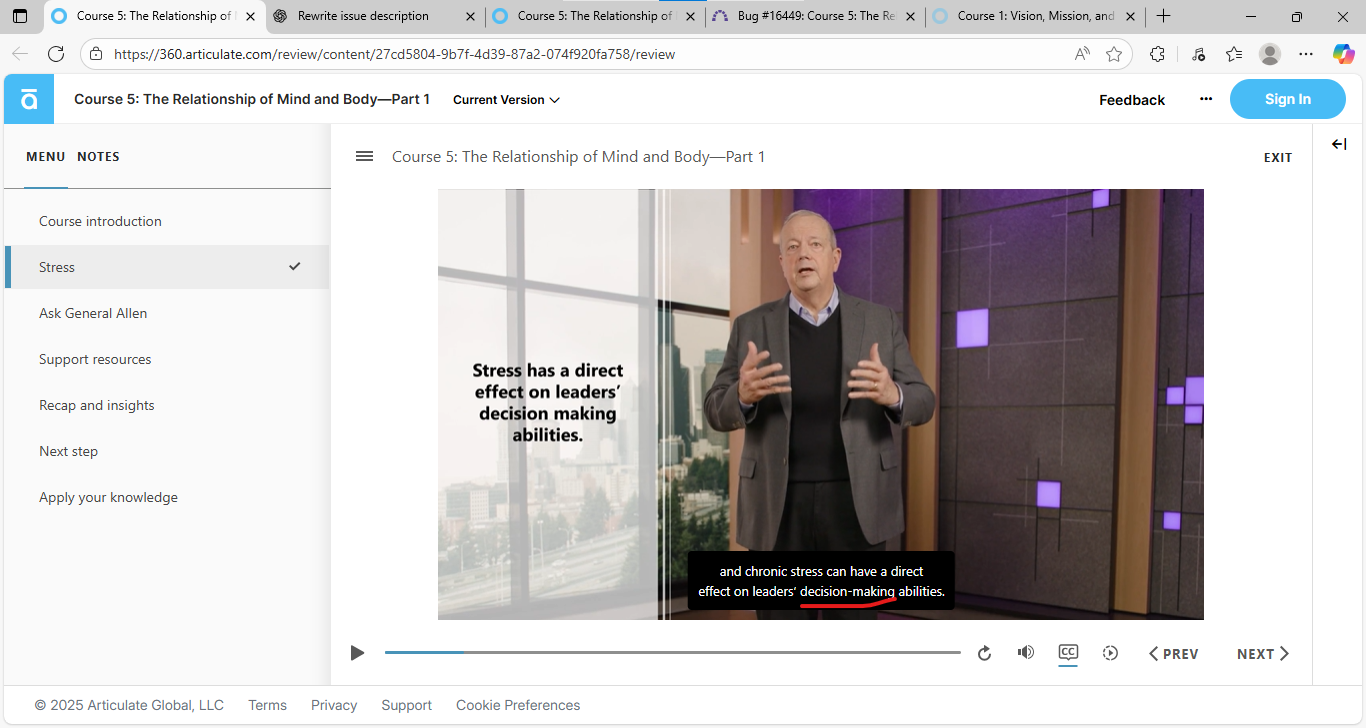Image resolution: width=1366 pixels, height=728 pixels.
Task: Open the Terms footer link
Action: click(267, 705)
